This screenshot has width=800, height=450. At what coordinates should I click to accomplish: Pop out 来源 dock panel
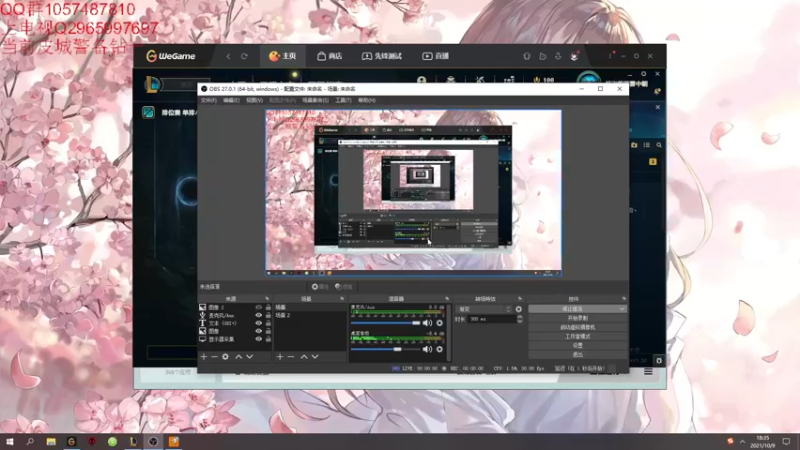click(267, 298)
